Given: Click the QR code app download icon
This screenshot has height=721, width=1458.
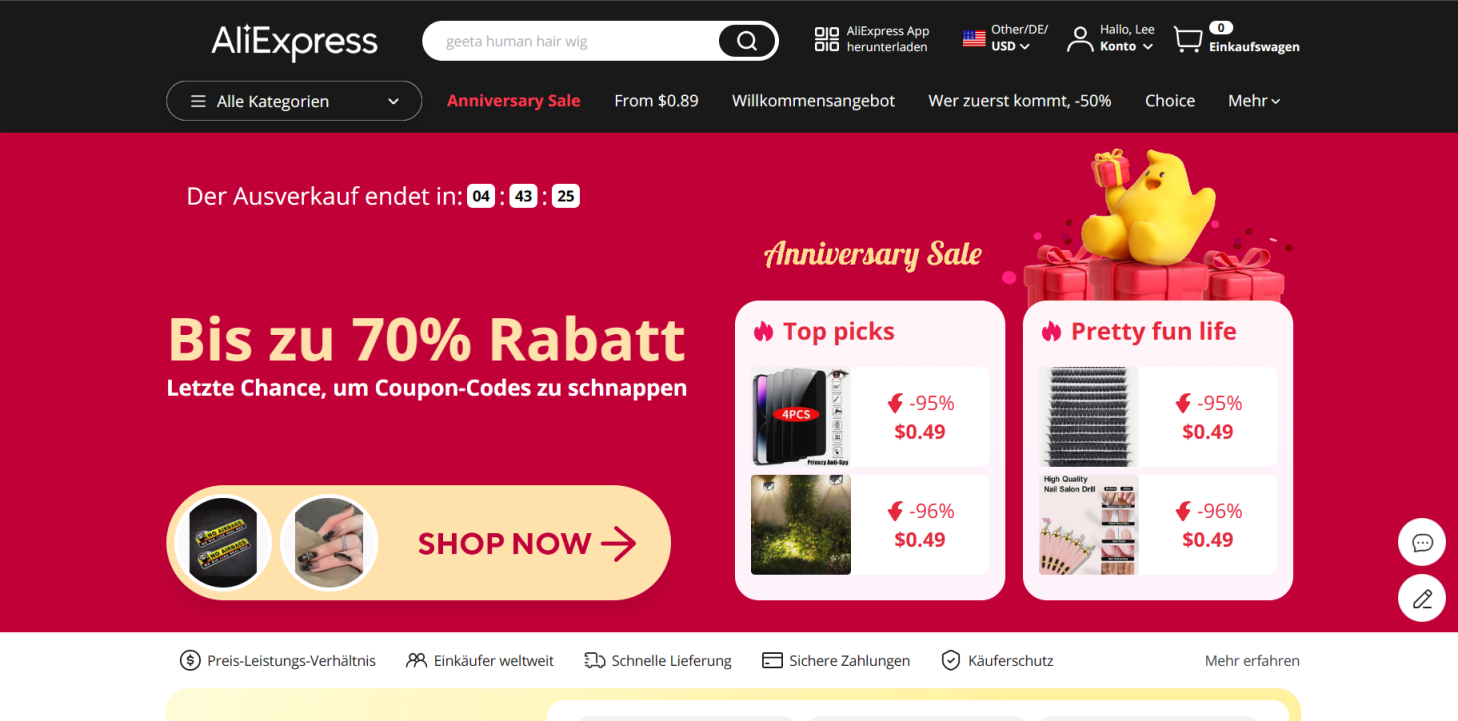Looking at the screenshot, I should coord(826,39).
